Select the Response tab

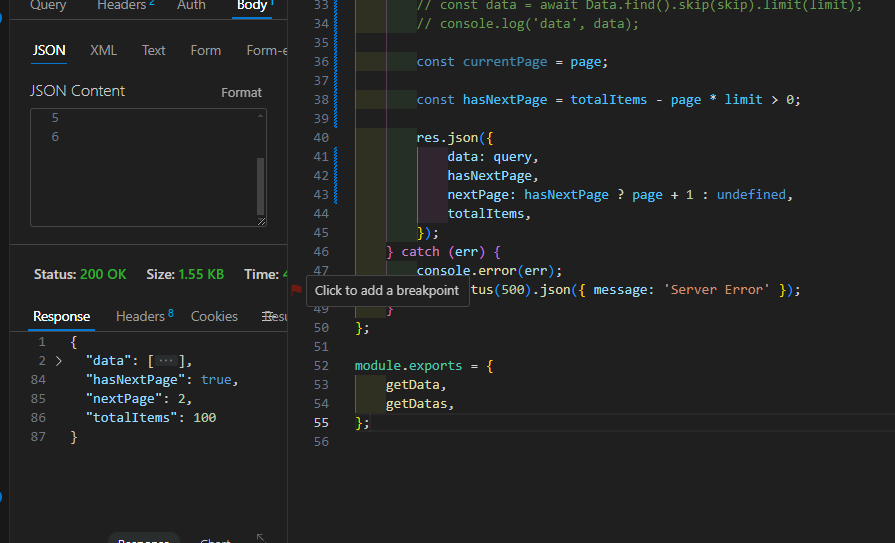[x=61, y=316]
